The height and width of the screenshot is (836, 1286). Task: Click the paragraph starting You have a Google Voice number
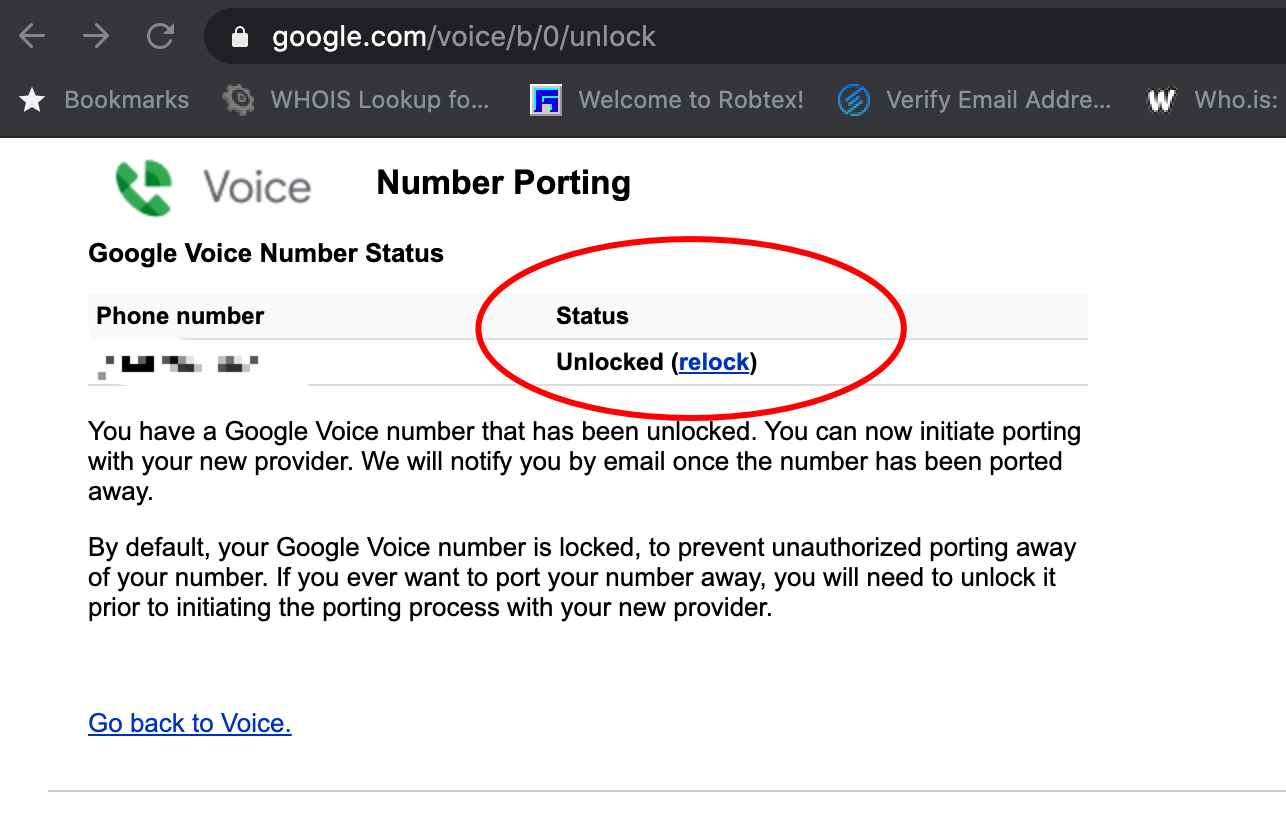point(585,462)
